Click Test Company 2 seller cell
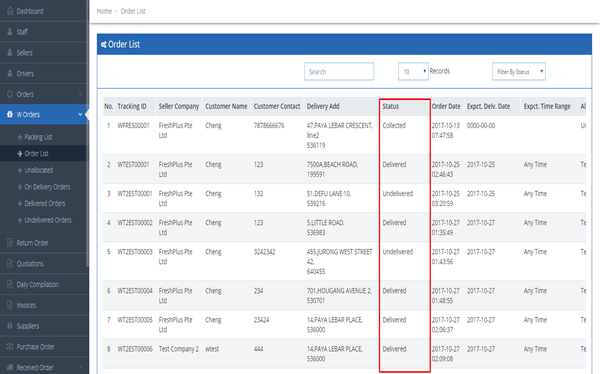The image size is (600, 374). point(179,349)
